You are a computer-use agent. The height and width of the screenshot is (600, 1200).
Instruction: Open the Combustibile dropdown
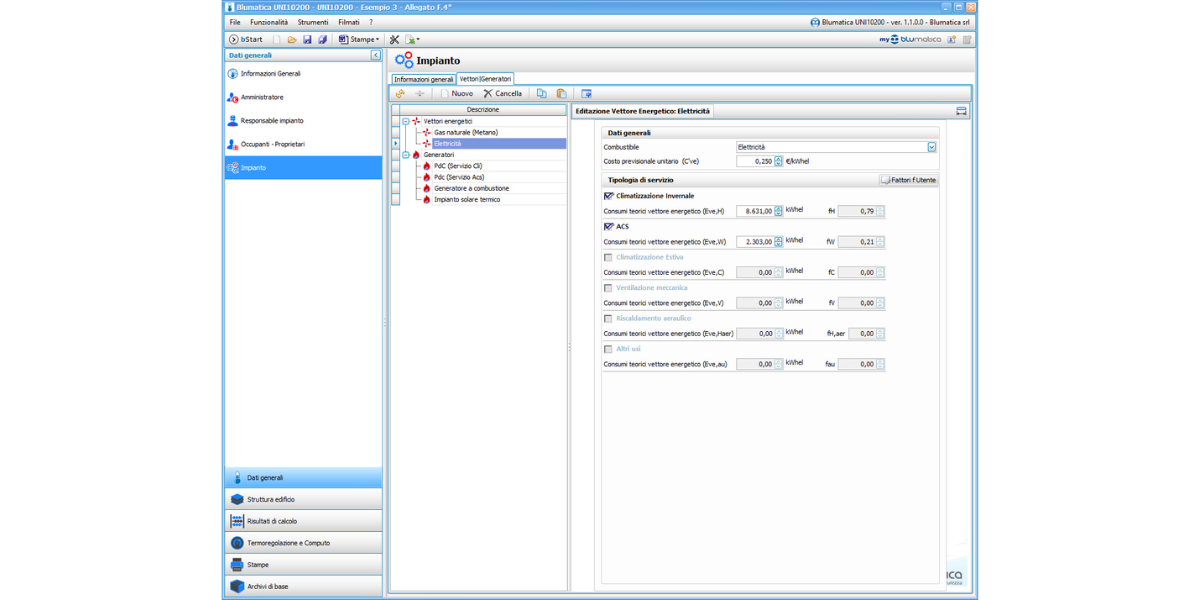pos(931,147)
